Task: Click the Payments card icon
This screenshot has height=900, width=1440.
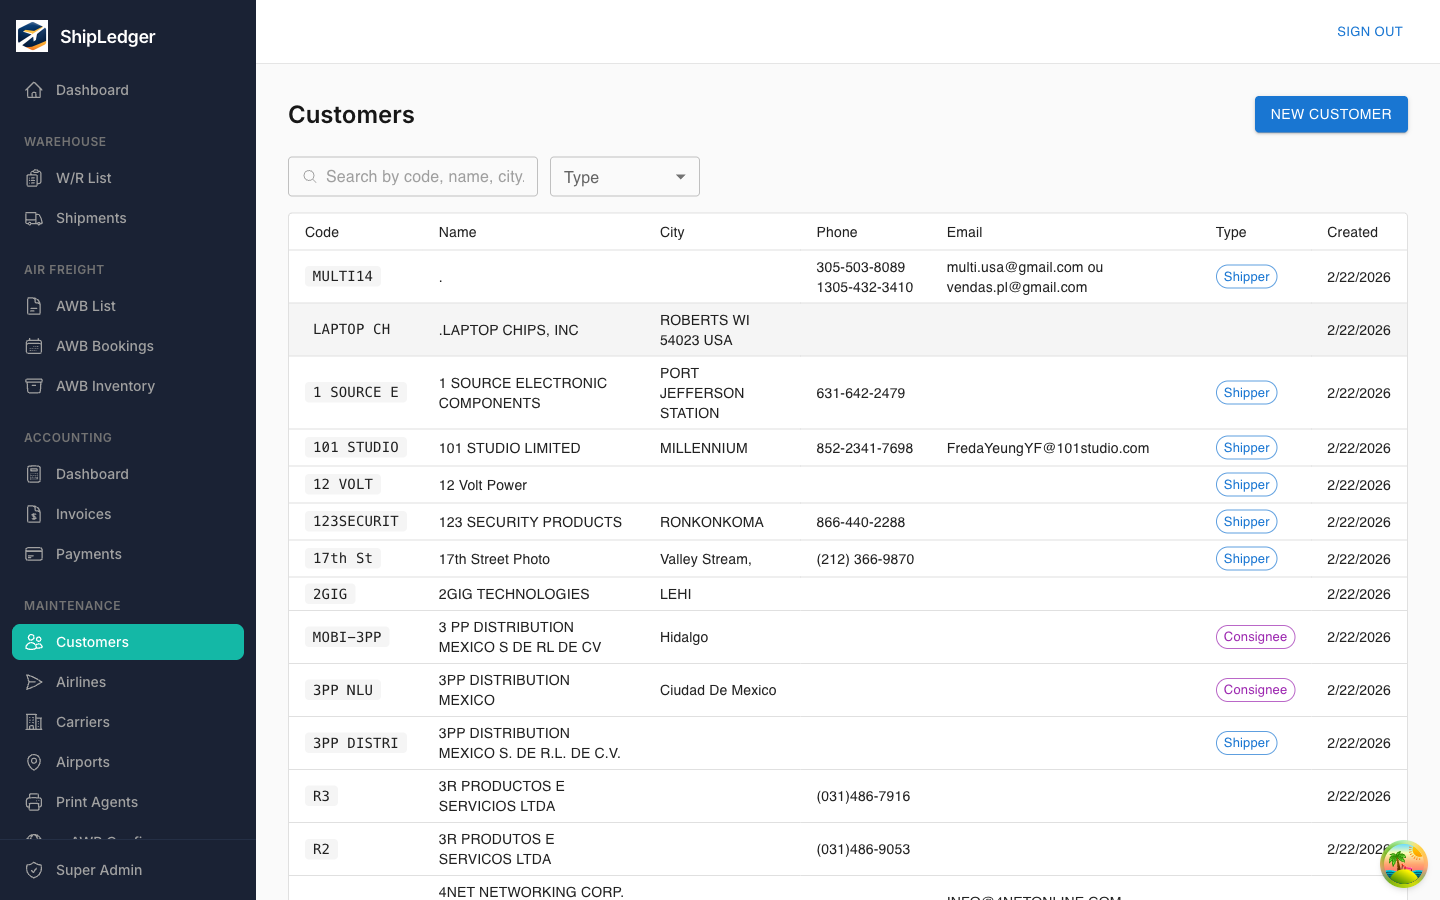Action: tap(34, 554)
